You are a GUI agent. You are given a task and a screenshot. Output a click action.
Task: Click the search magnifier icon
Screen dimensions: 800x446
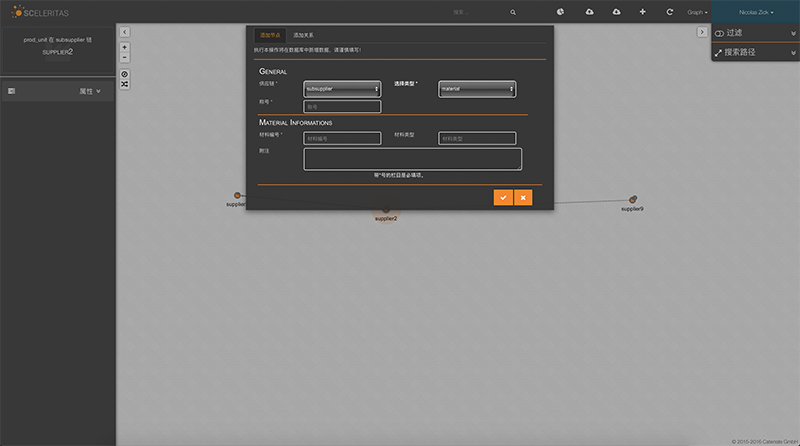coord(513,12)
